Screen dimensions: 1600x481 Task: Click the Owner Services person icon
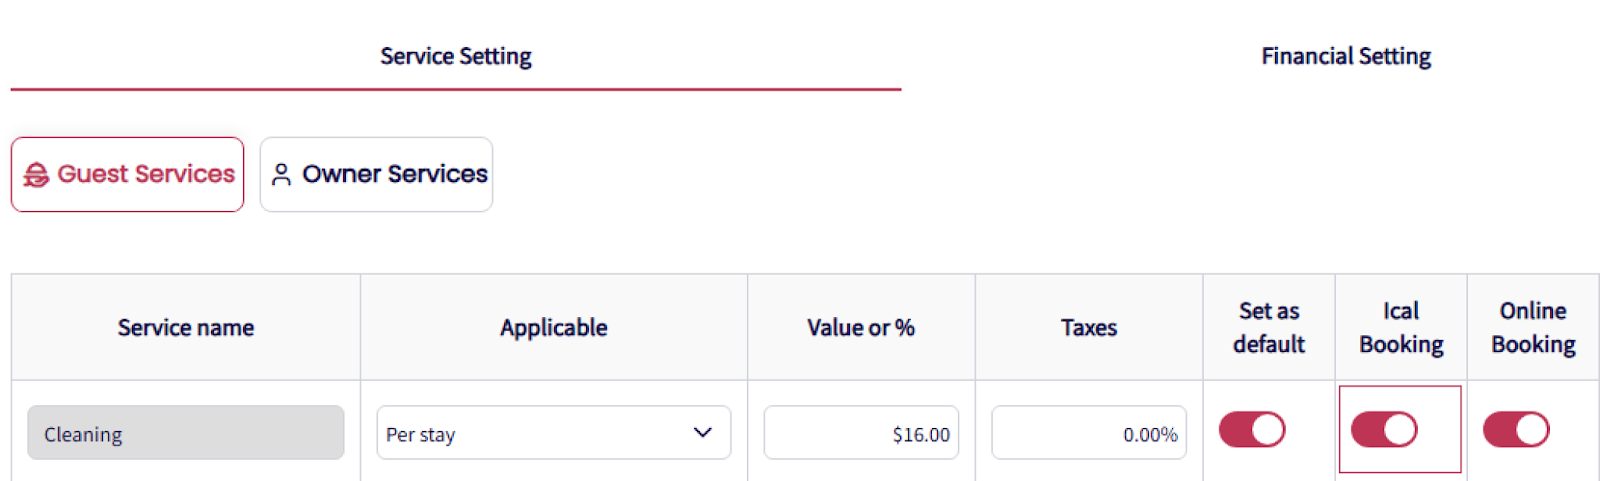tap(281, 175)
